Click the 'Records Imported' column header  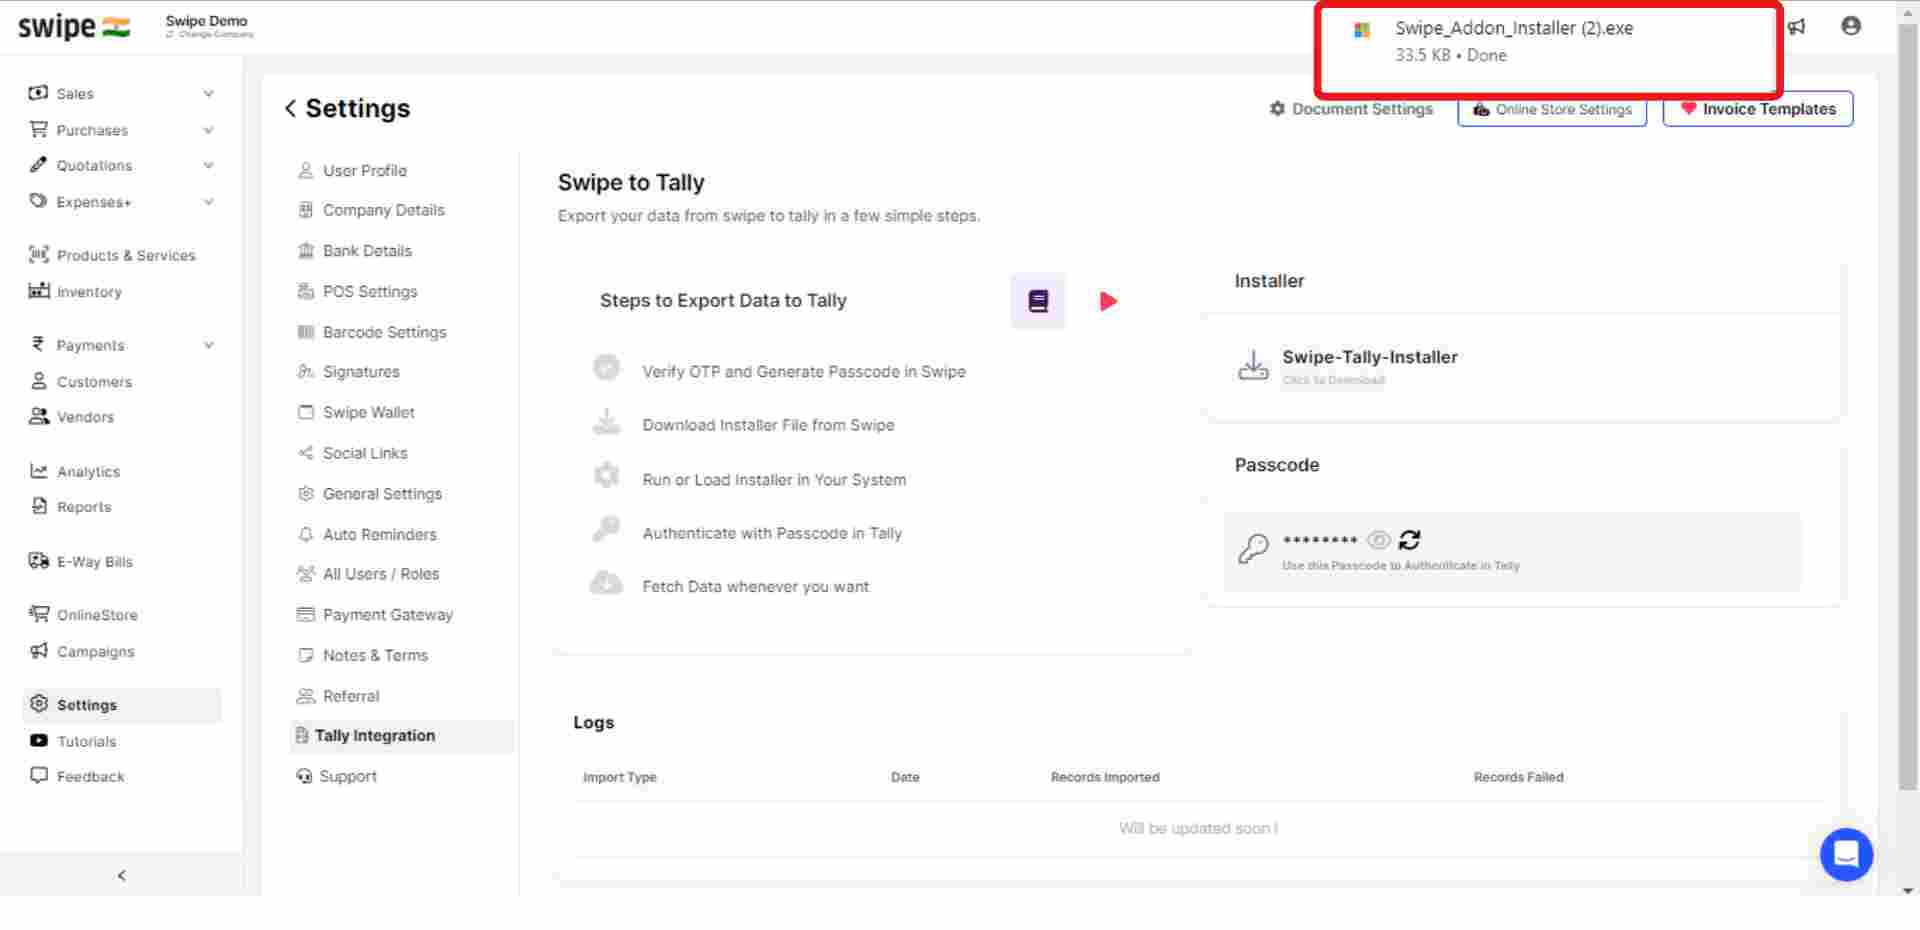(x=1105, y=777)
